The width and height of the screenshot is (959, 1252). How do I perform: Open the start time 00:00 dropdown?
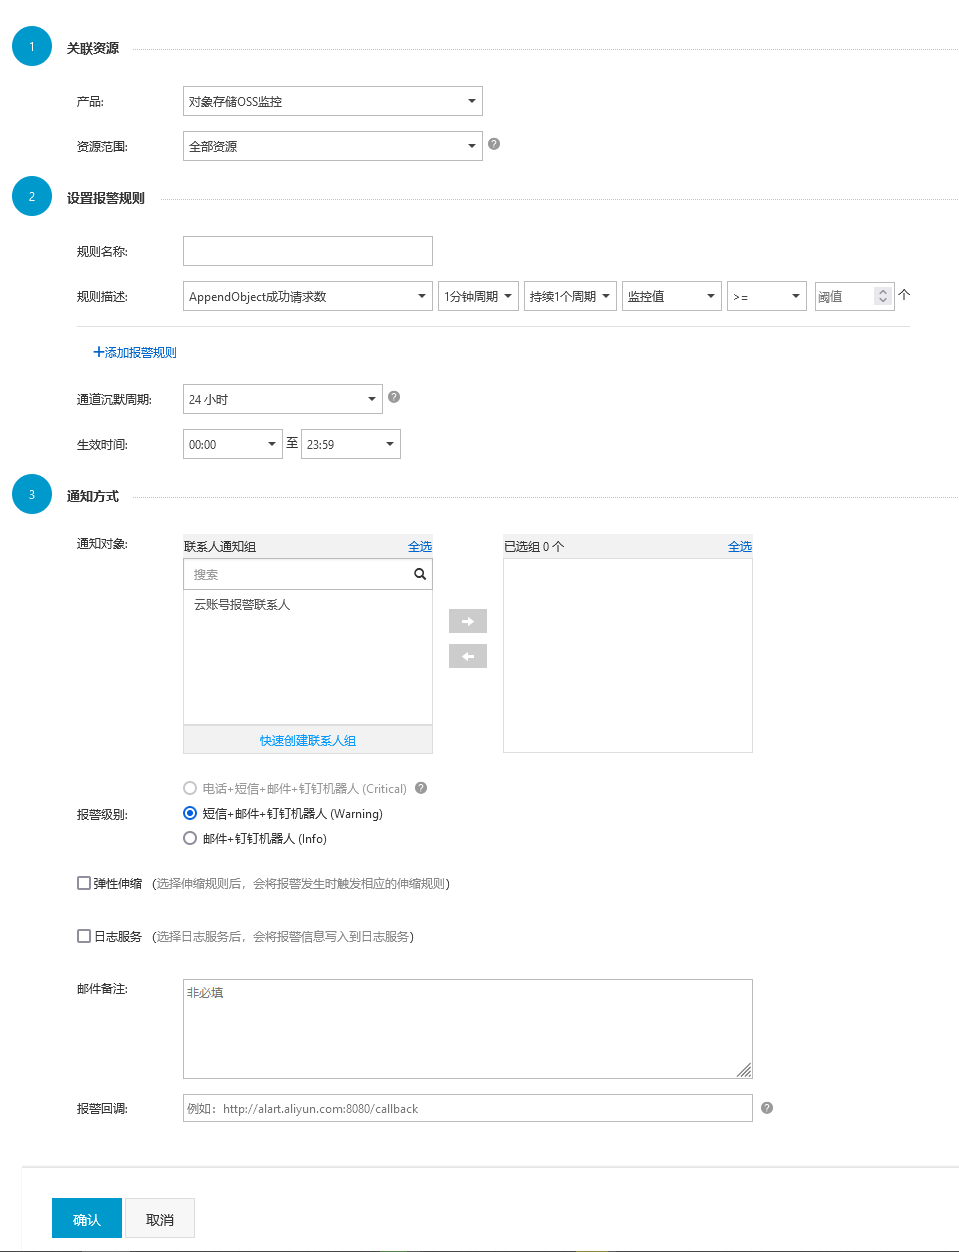[x=232, y=443]
